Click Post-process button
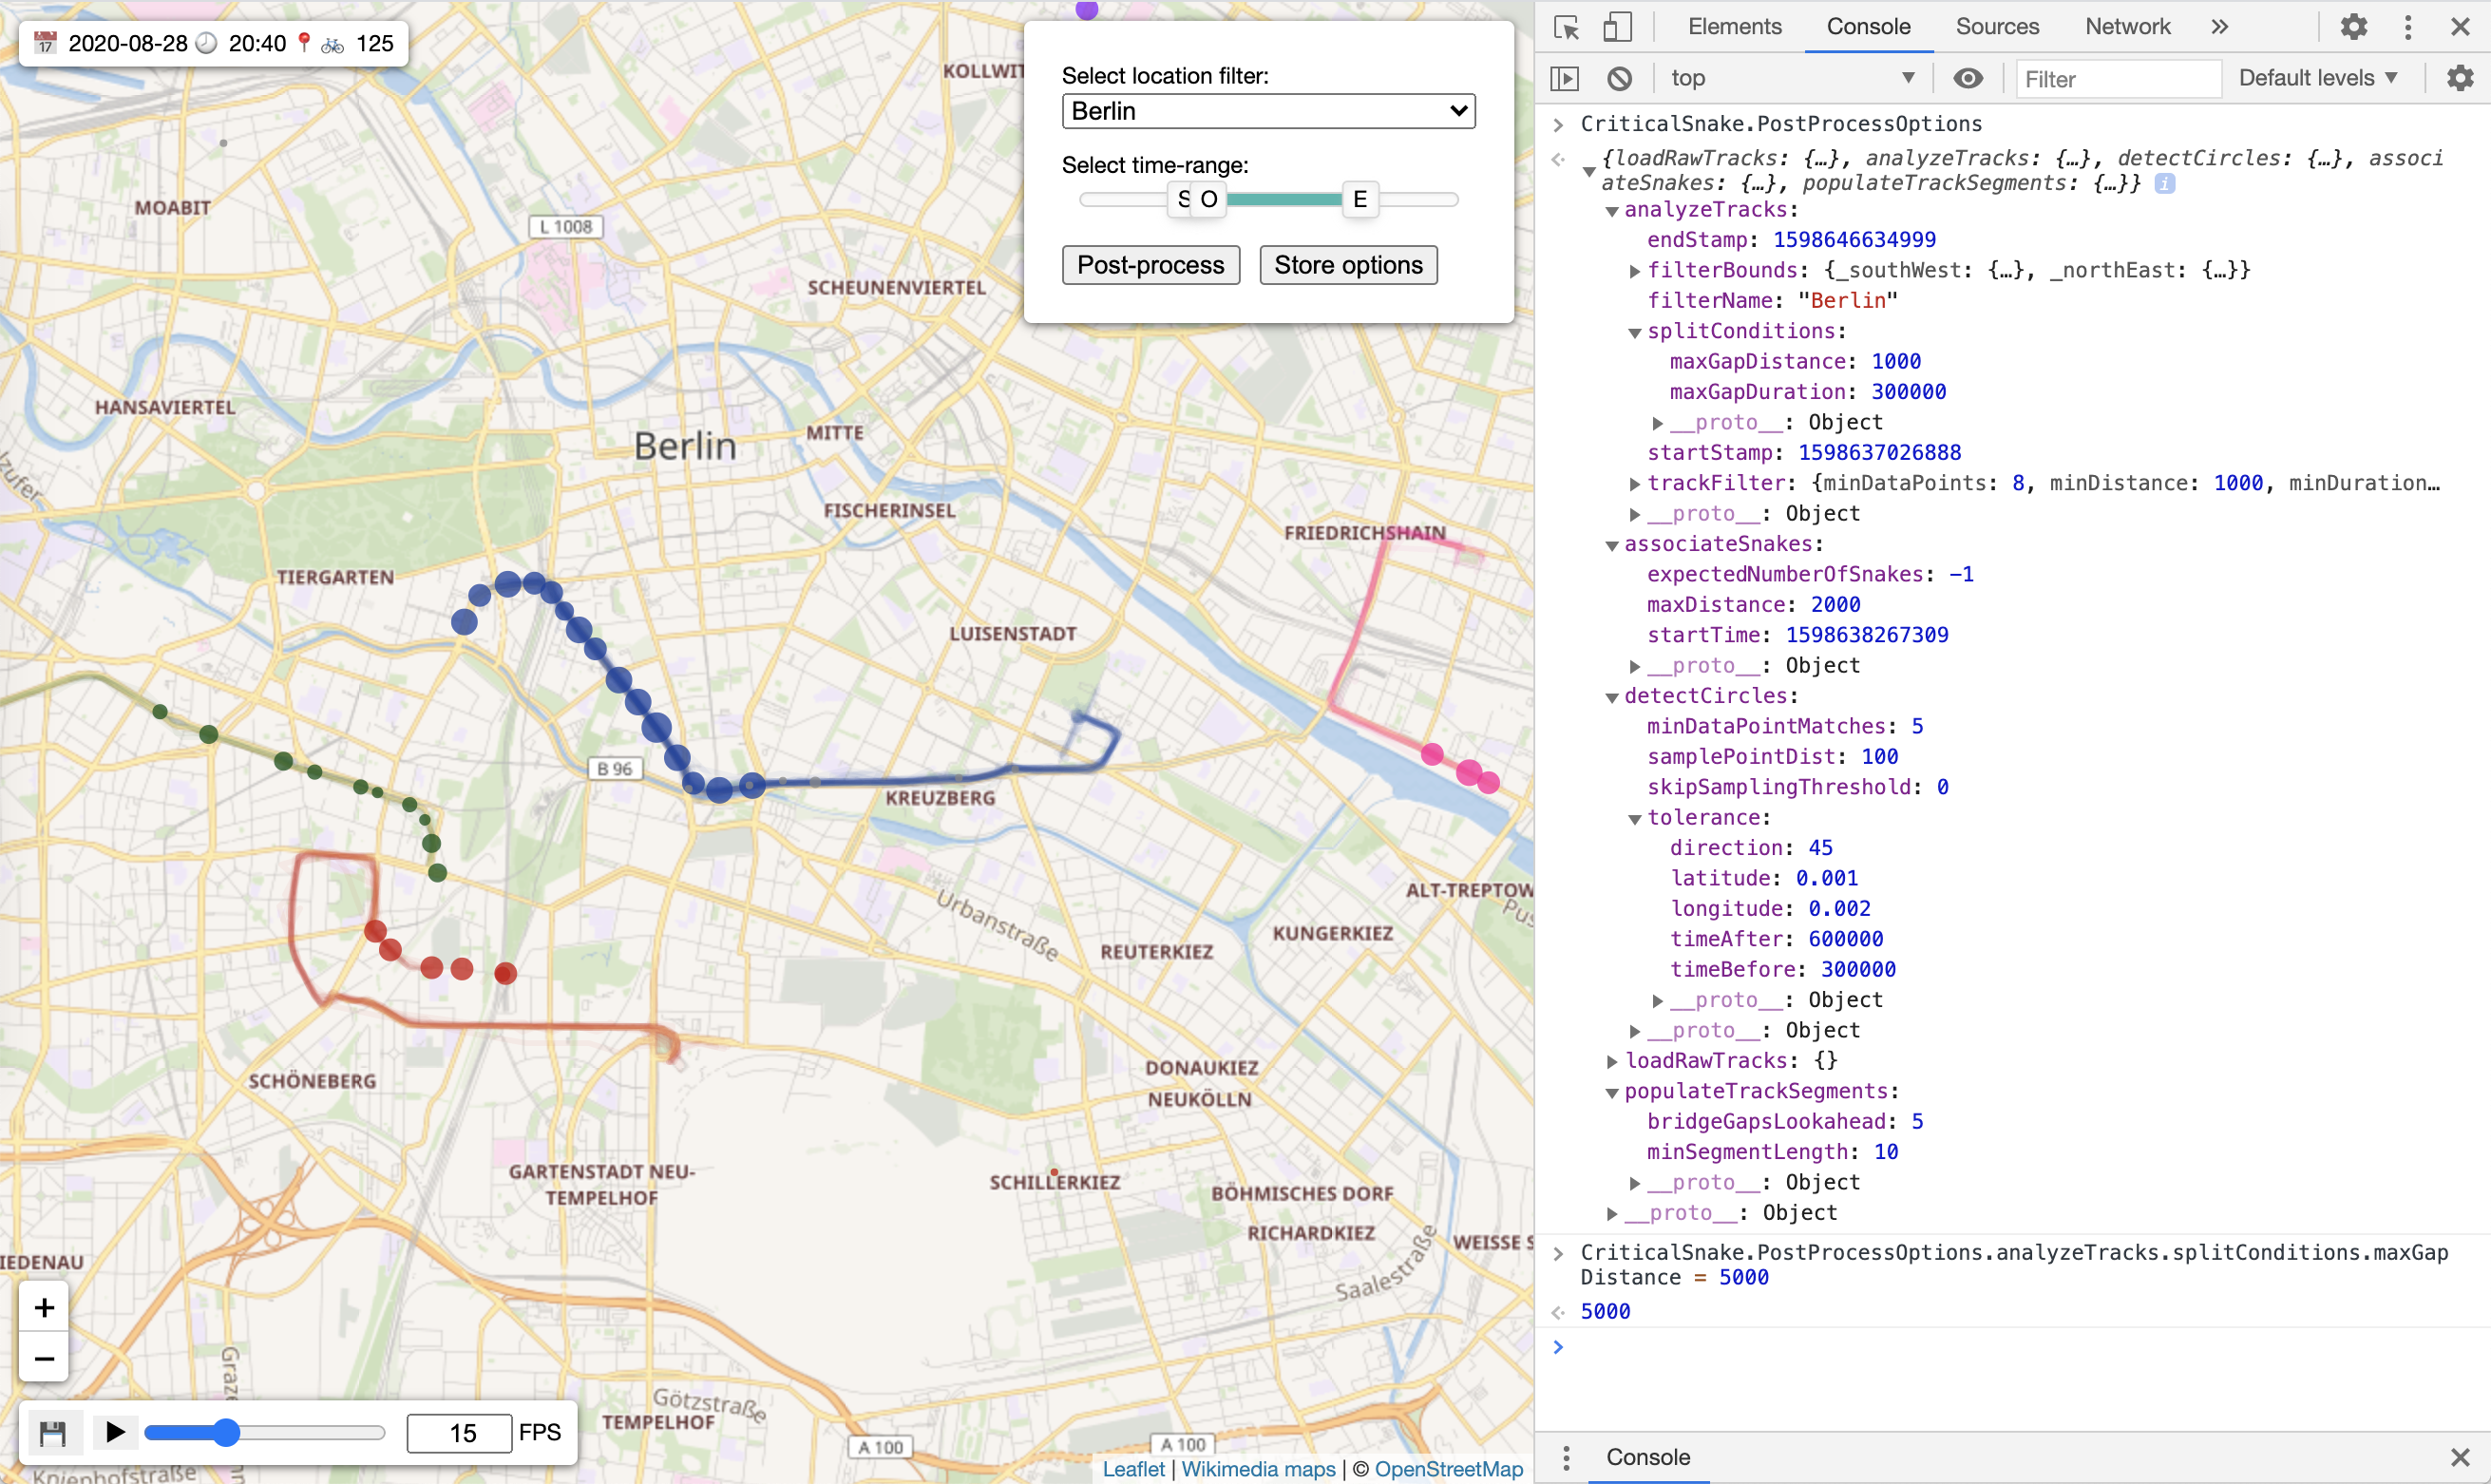This screenshot has height=1484, width=2491. pos(1150,263)
